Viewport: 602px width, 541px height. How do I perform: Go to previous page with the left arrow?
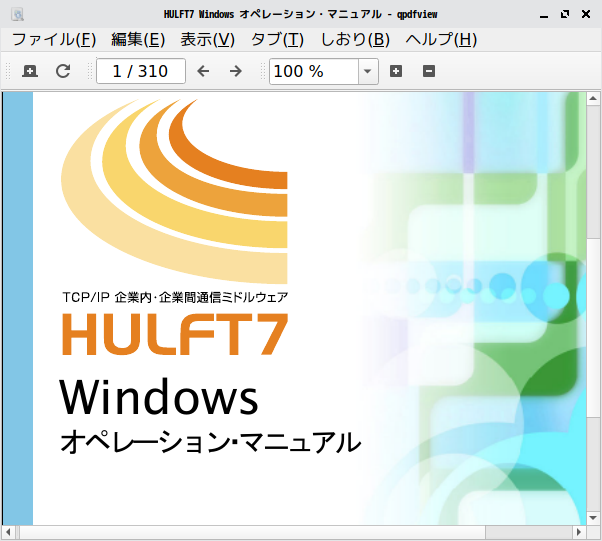click(x=203, y=71)
